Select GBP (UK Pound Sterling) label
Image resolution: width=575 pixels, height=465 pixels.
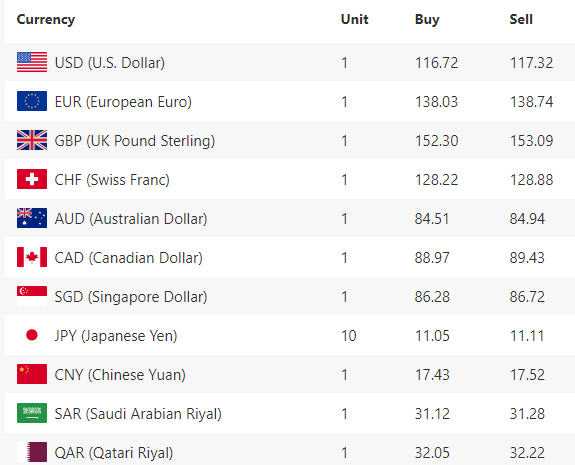[x=135, y=141]
